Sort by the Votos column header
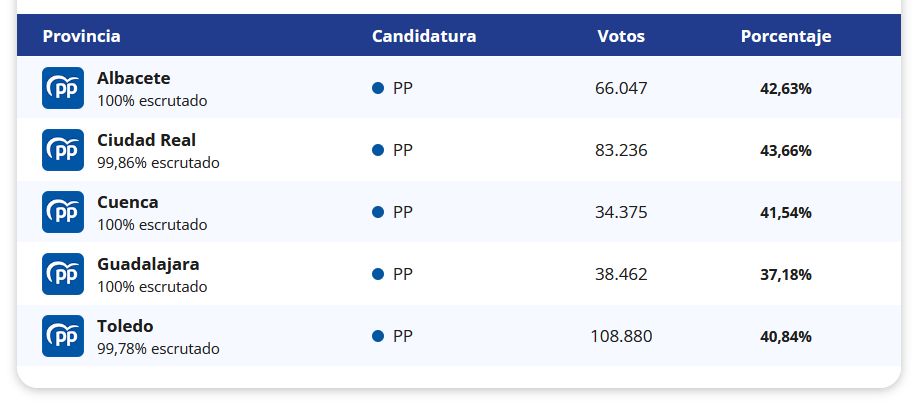 [x=621, y=36]
